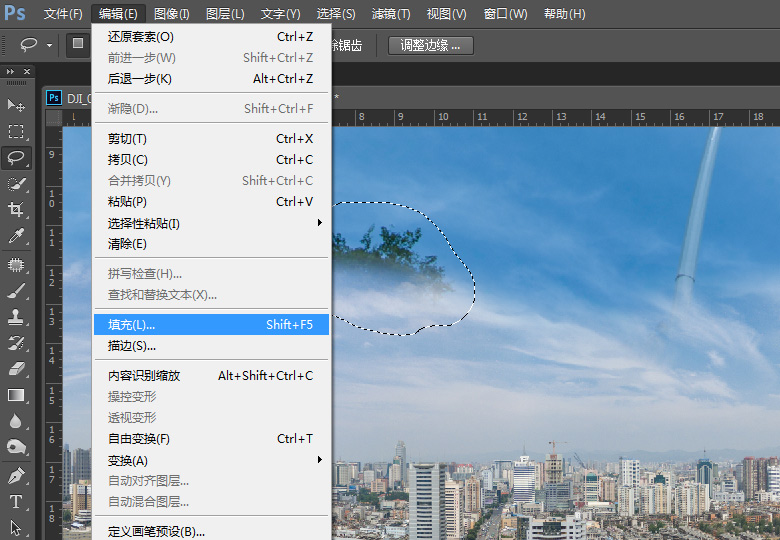Open the 帮助(H) menu
Screen dimensions: 780x540
click(x=565, y=14)
